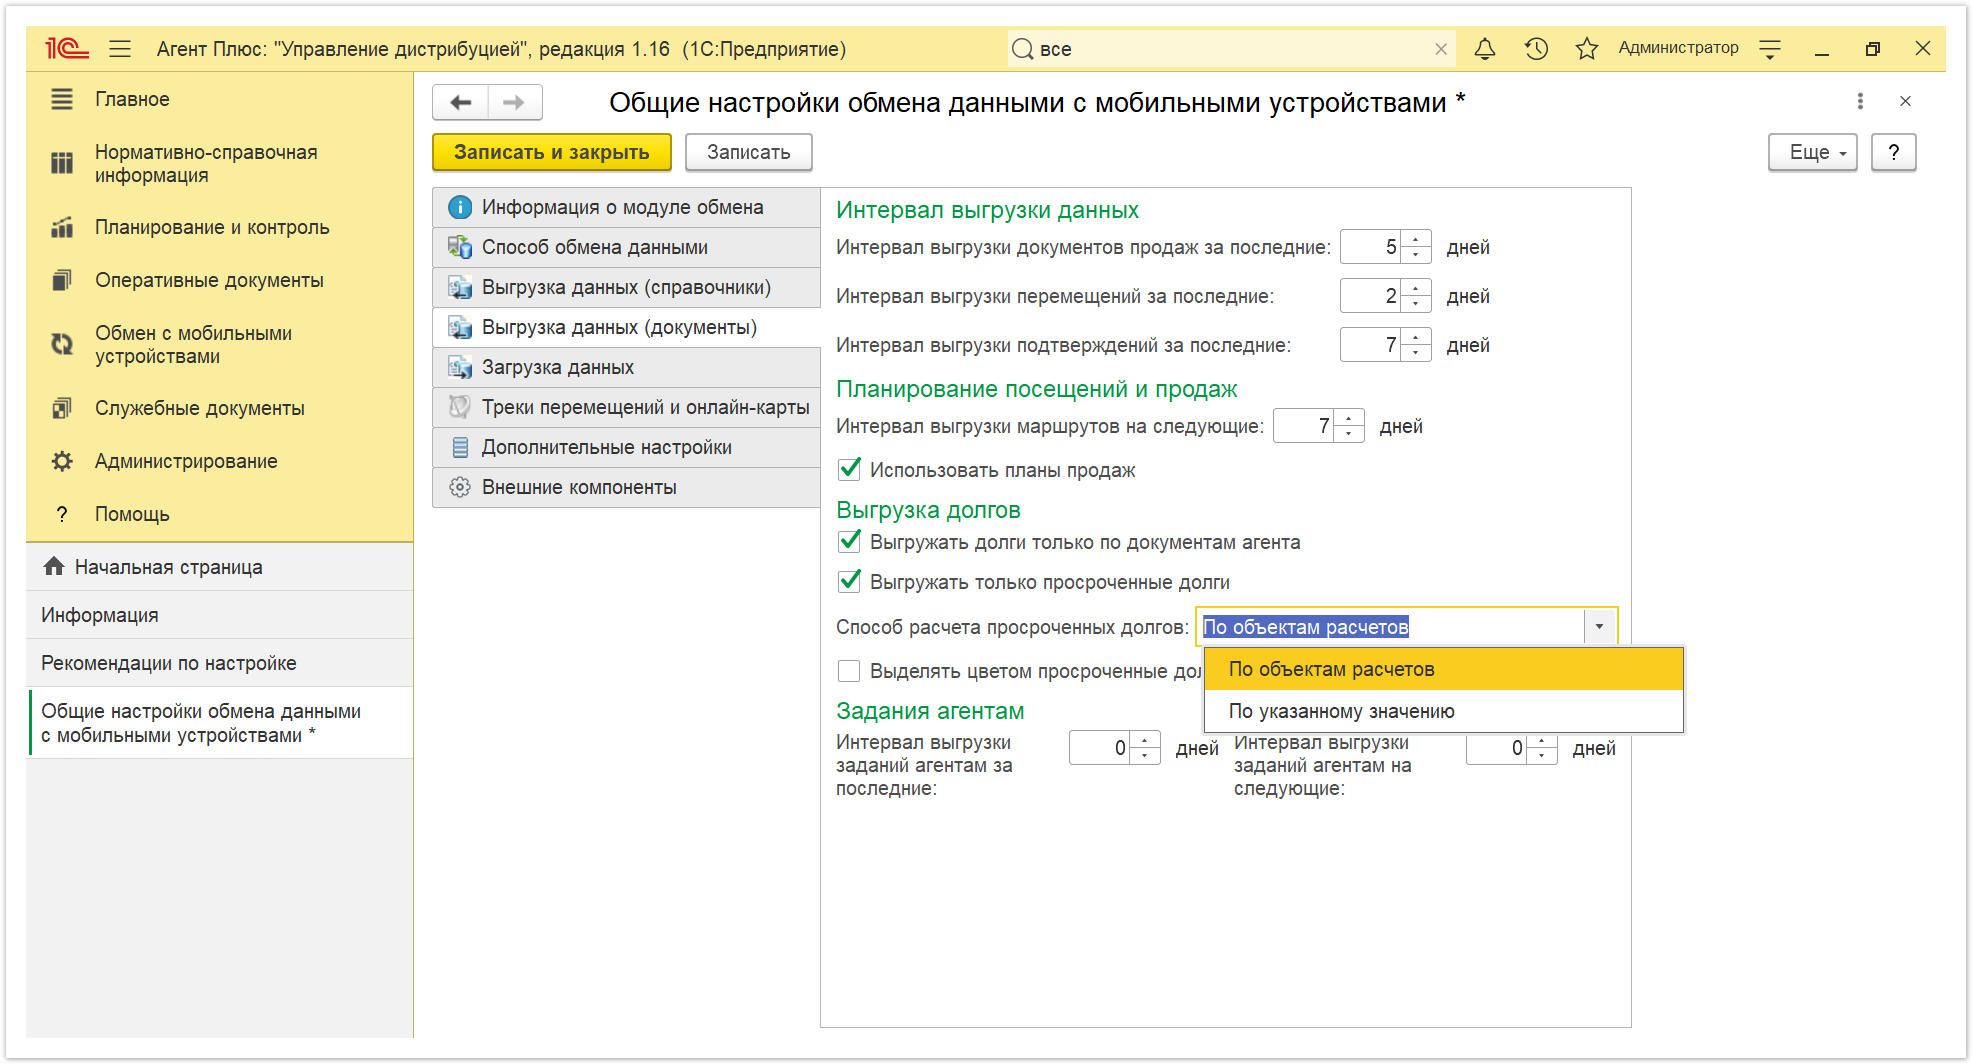Toggle Использовать планы продаж checkbox
Viewport: 1972px width, 1064px height.
[849, 469]
